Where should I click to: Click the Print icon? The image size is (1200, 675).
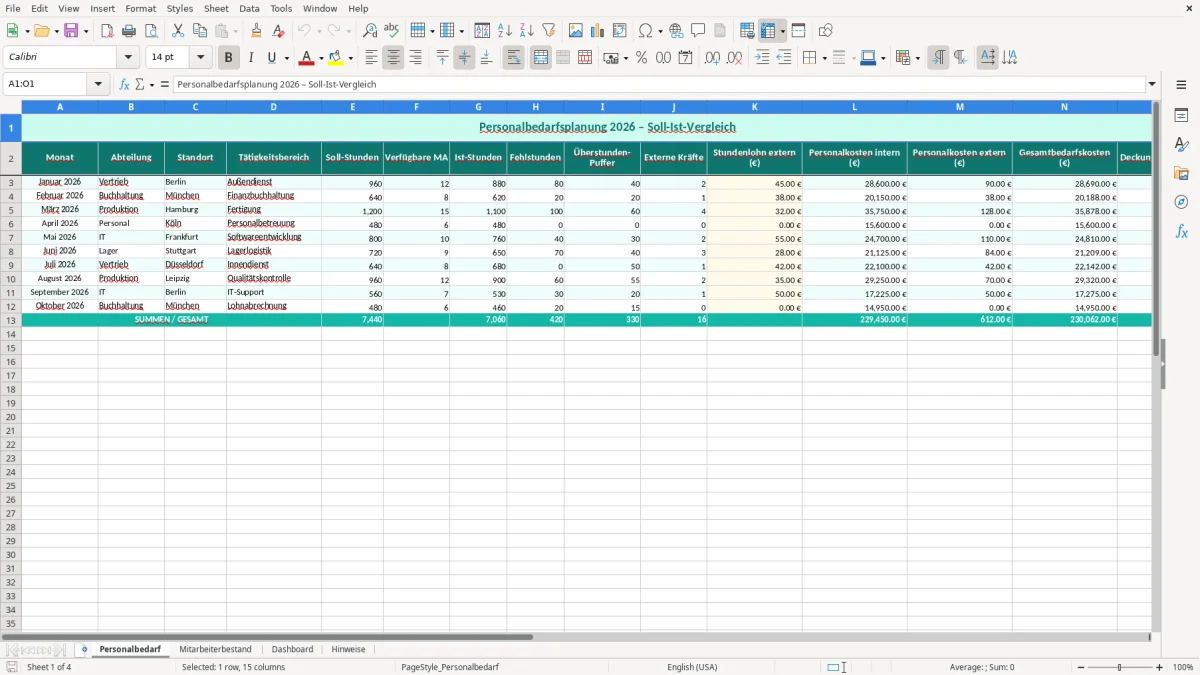click(129, 31)
